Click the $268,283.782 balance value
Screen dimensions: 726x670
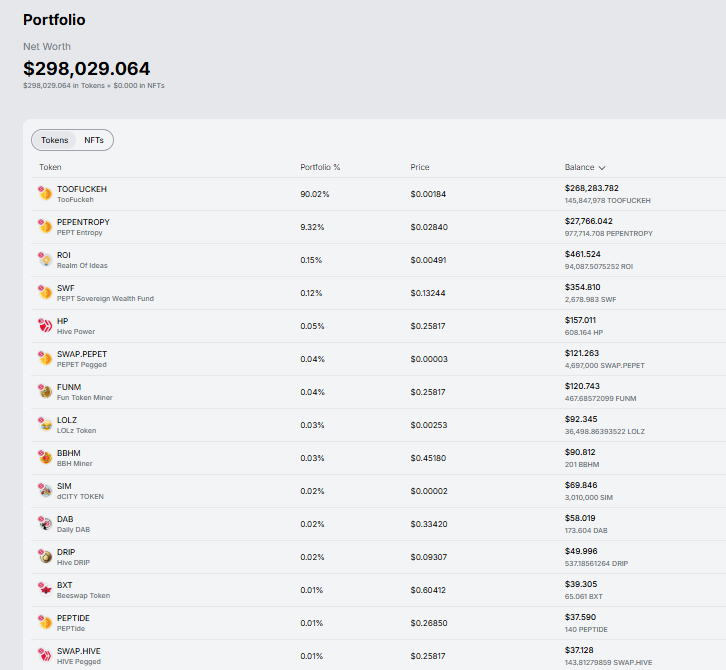coord(591,188)
